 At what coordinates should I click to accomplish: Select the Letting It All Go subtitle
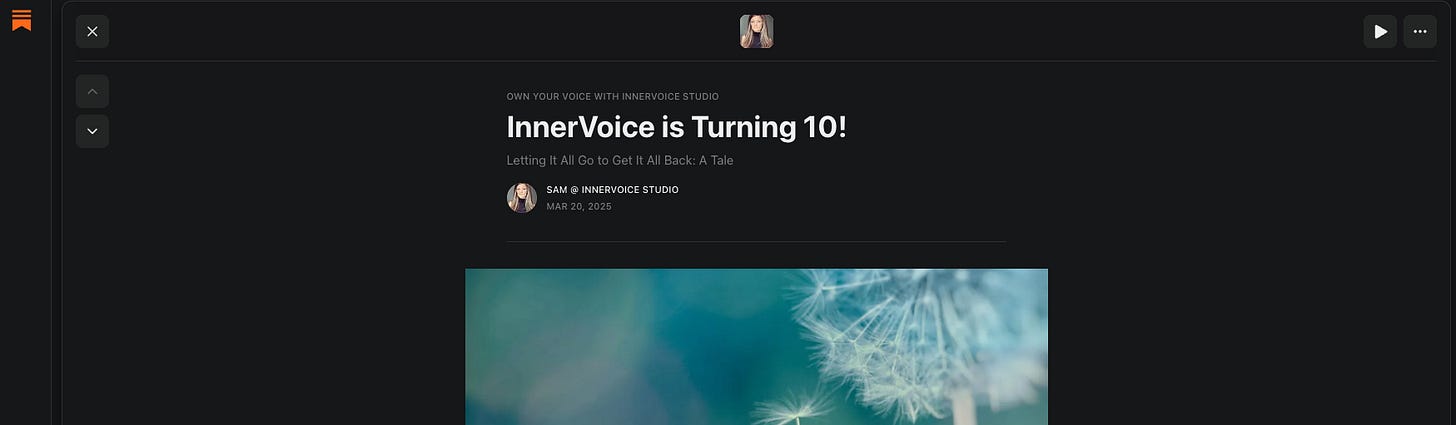click(x=620, y=160)
